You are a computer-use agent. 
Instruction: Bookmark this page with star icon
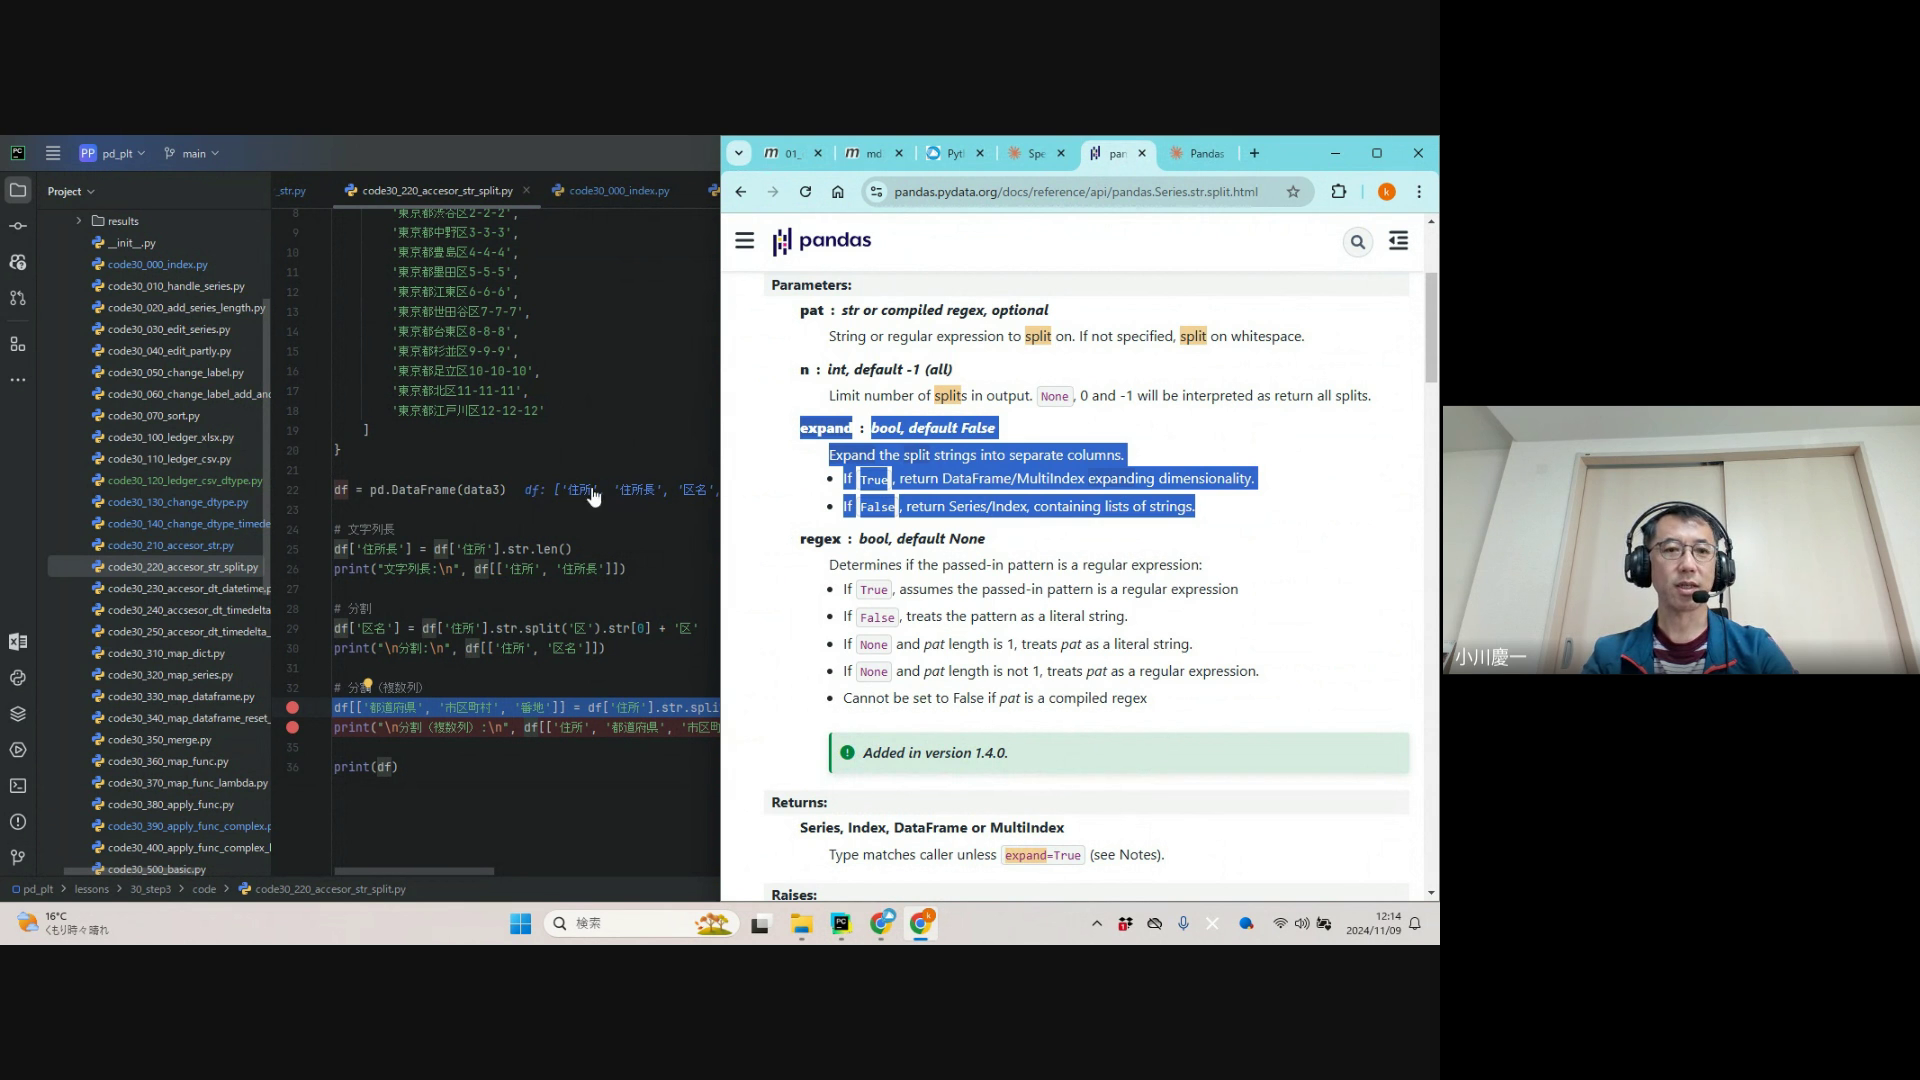click(1293, 192)
